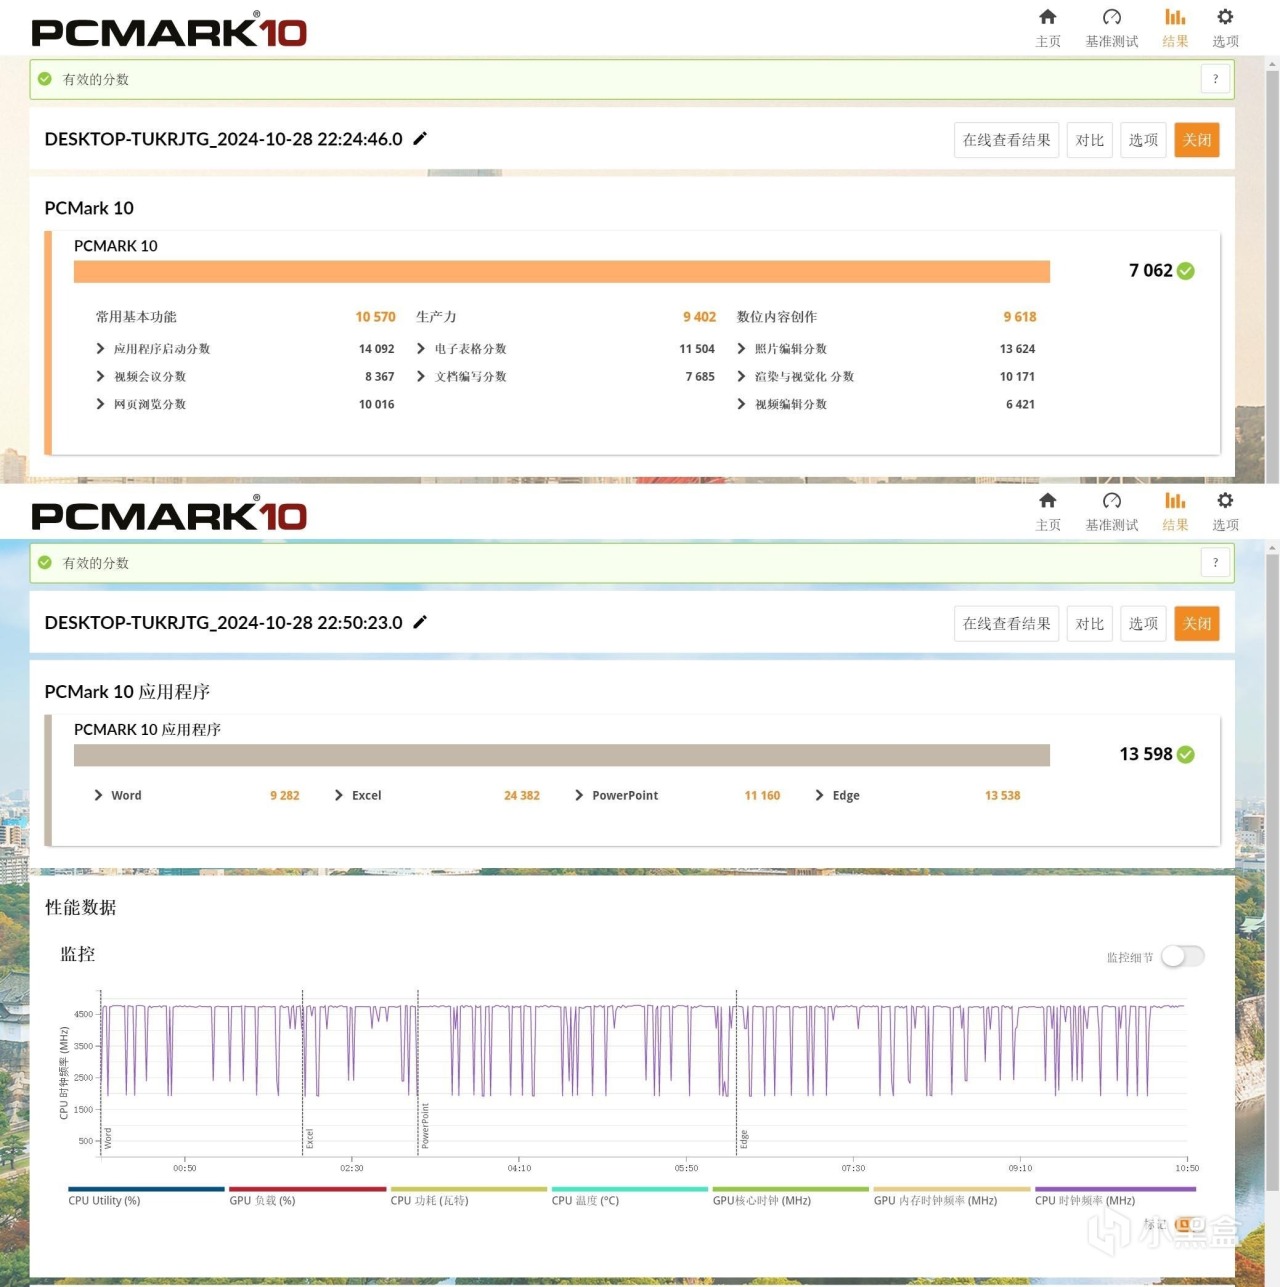Image resolution: width=1280 pixels, height=1287 pixels.
Task: Click orange 关闭 button for 22:24:46 result
Action: tap(1197, 140)
